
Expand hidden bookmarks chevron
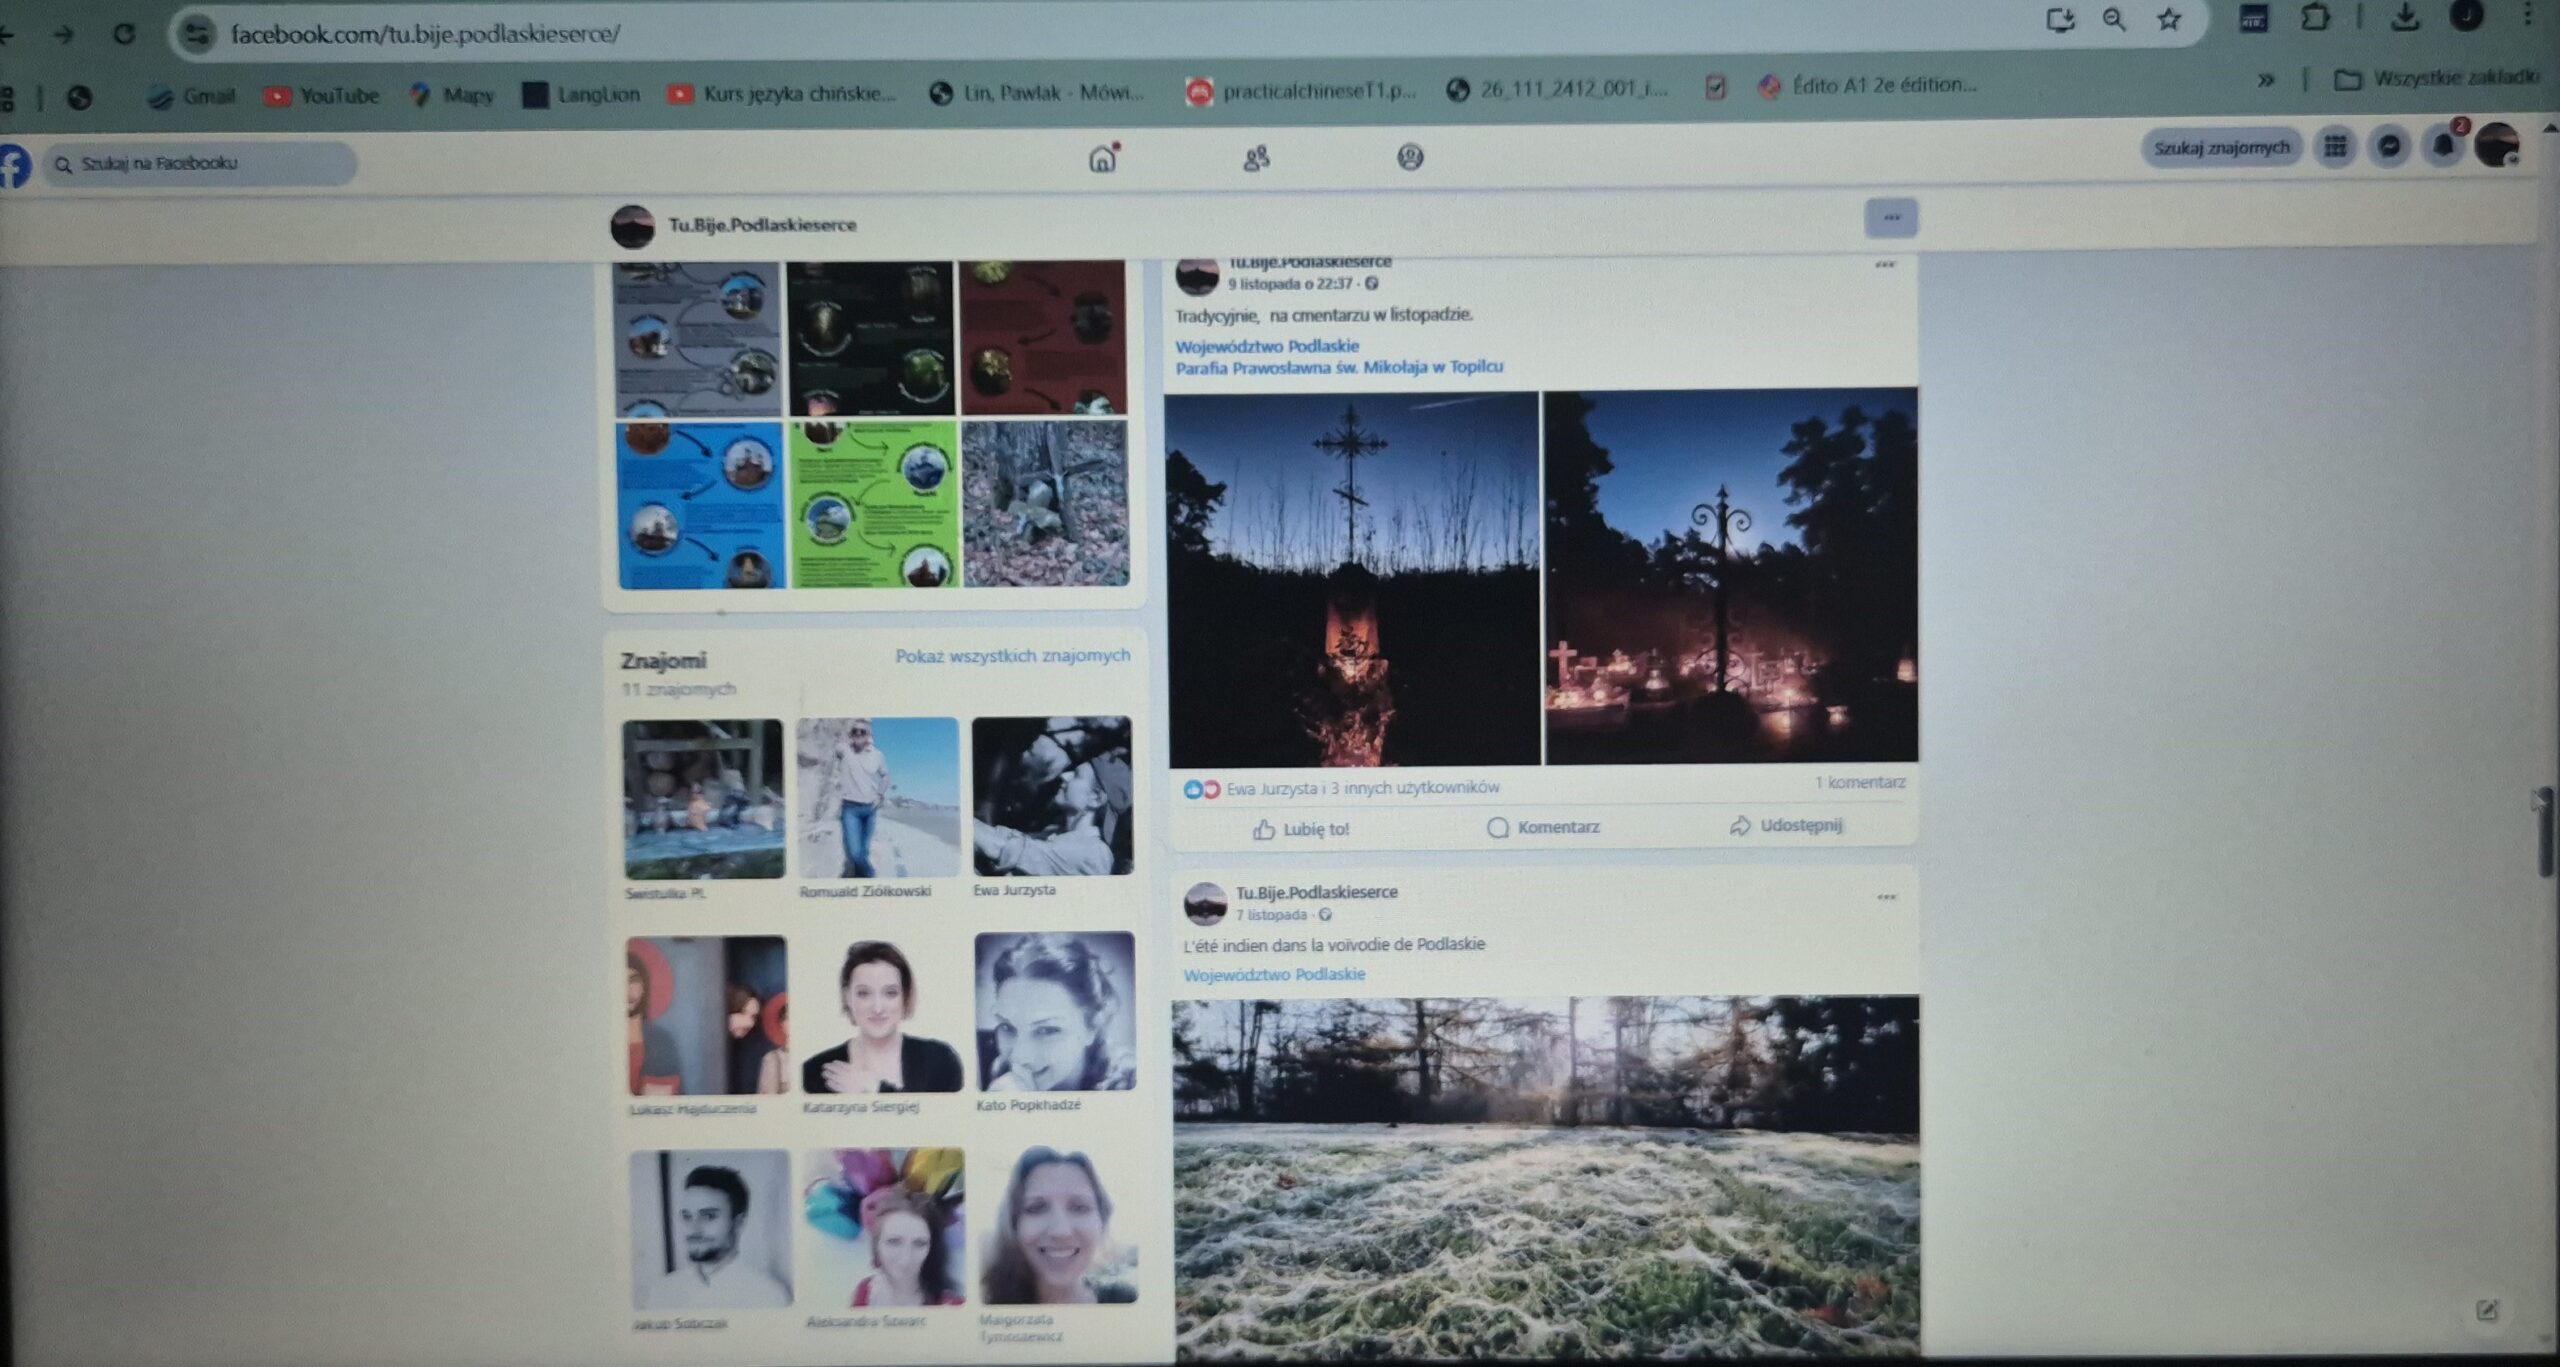[2265, 80]
